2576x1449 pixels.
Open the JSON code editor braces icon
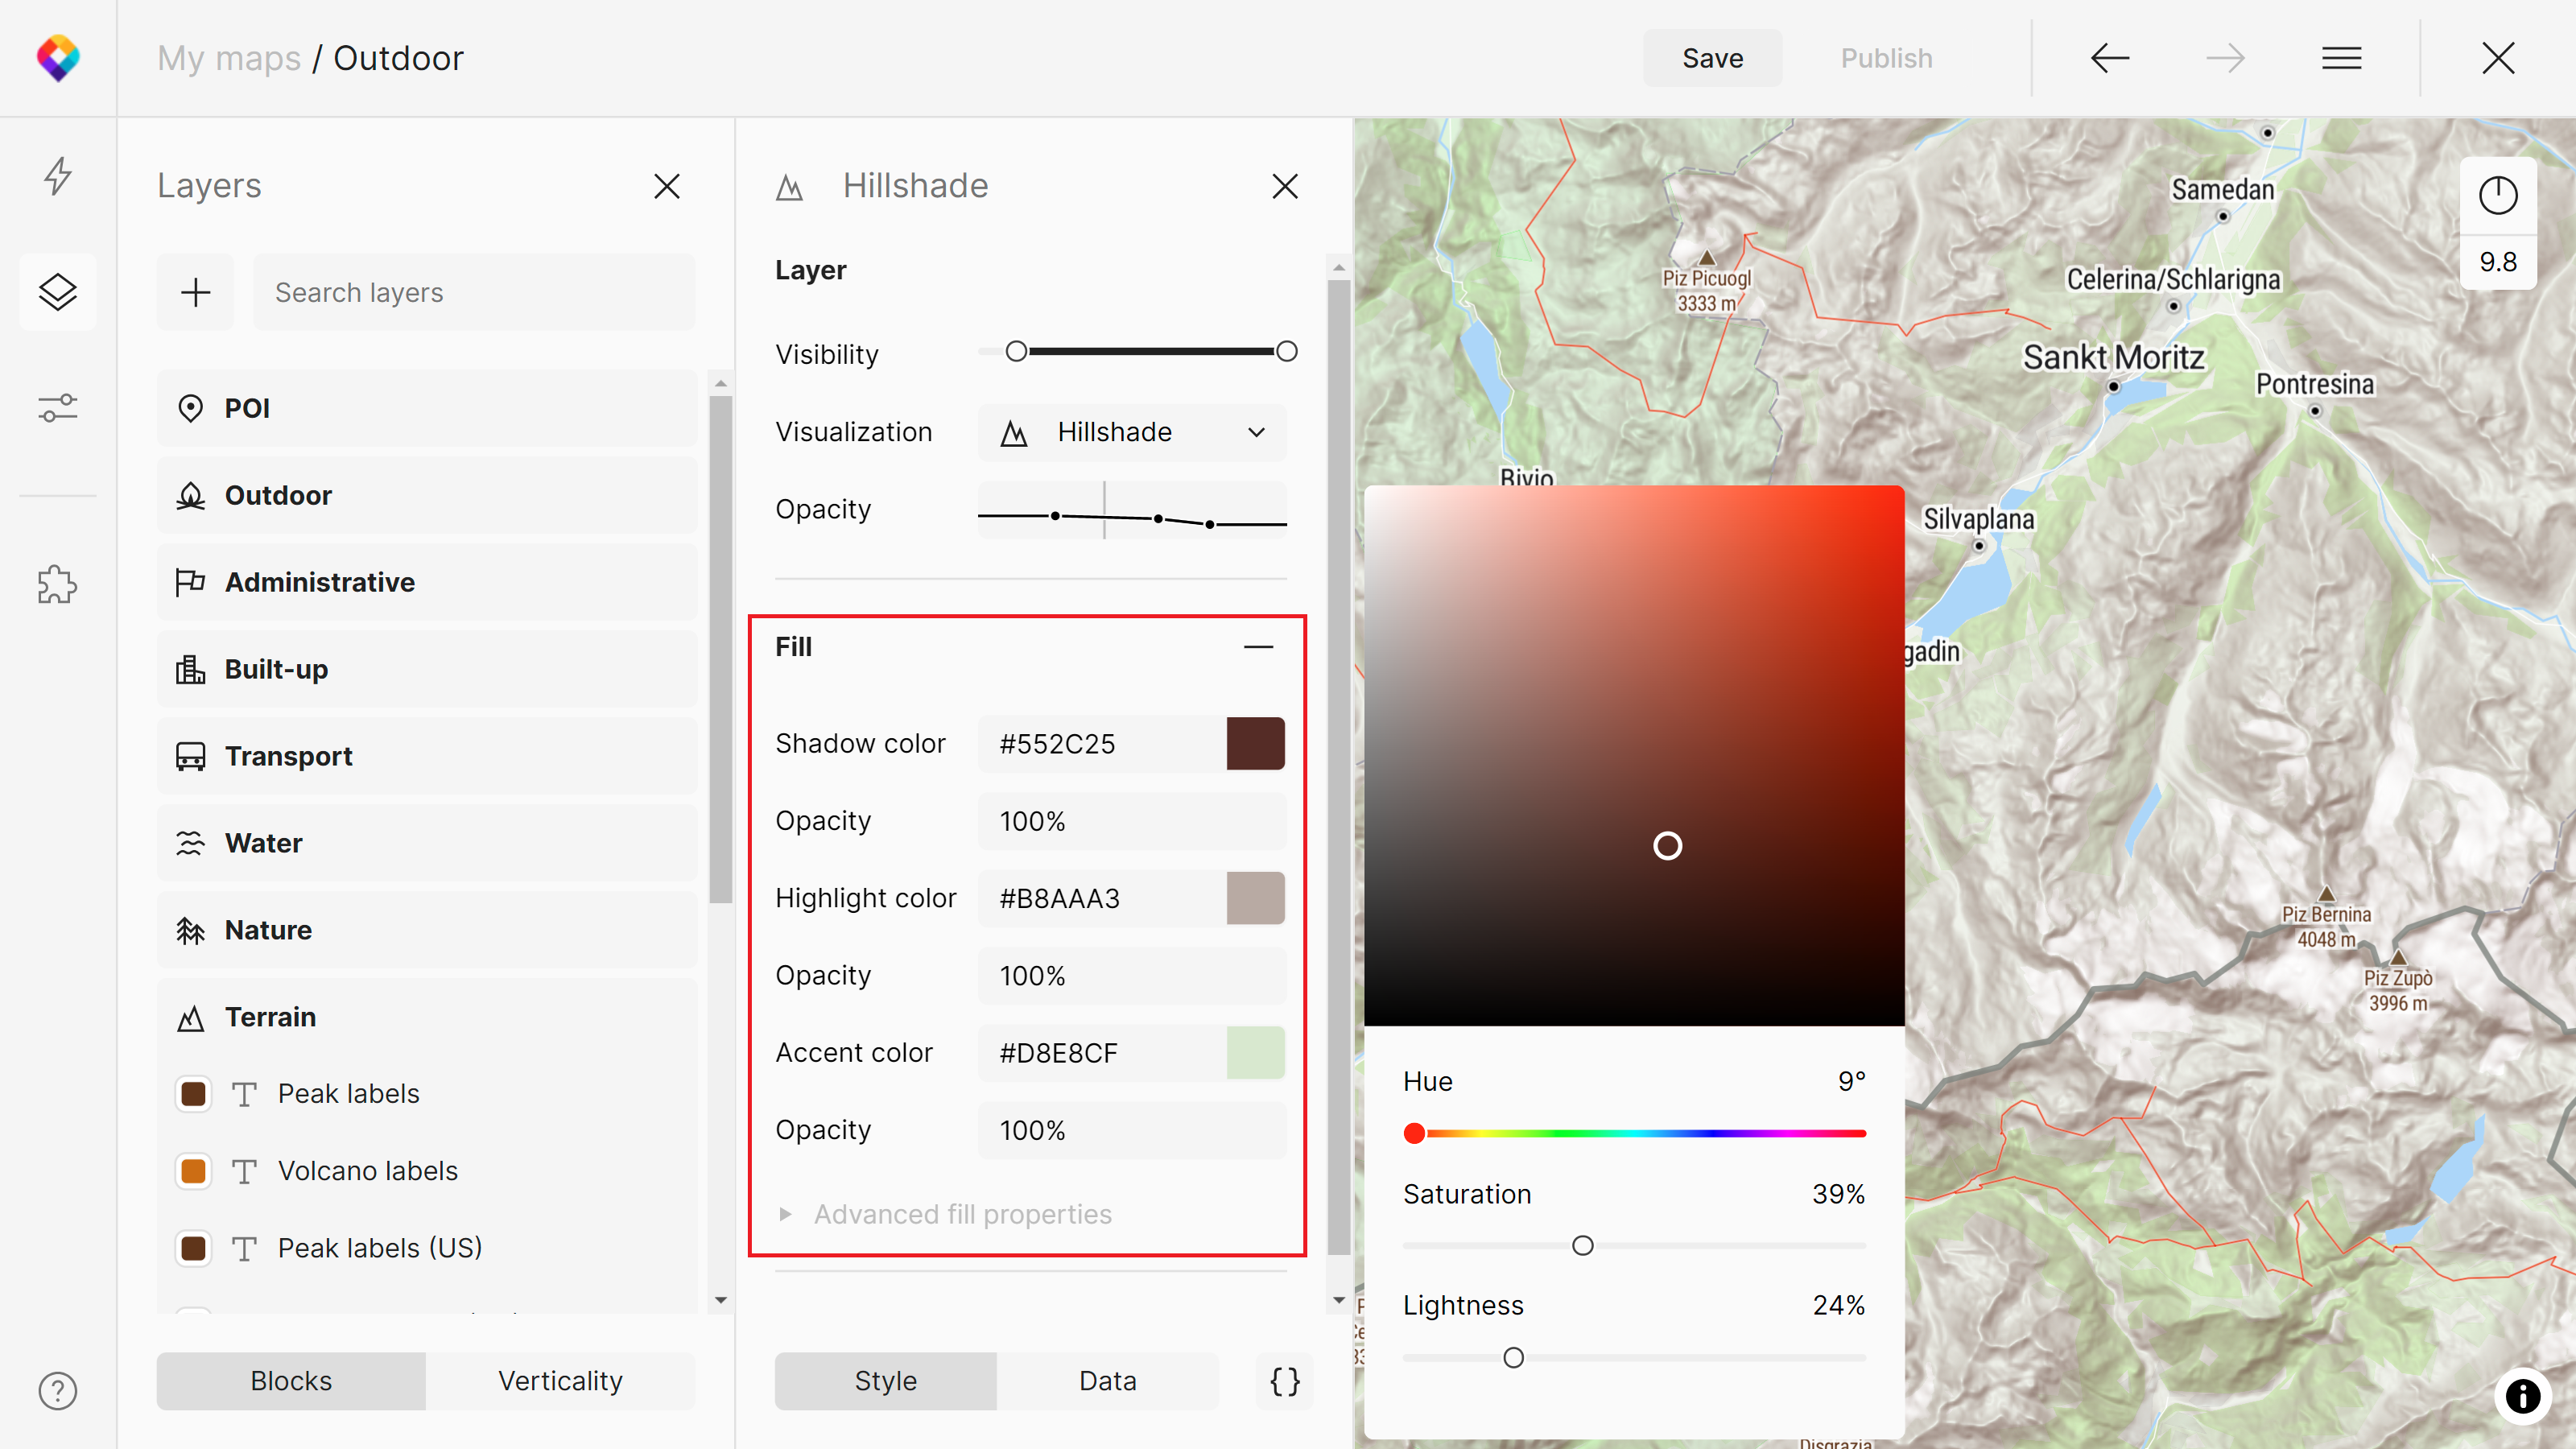coord(1285,1381)
